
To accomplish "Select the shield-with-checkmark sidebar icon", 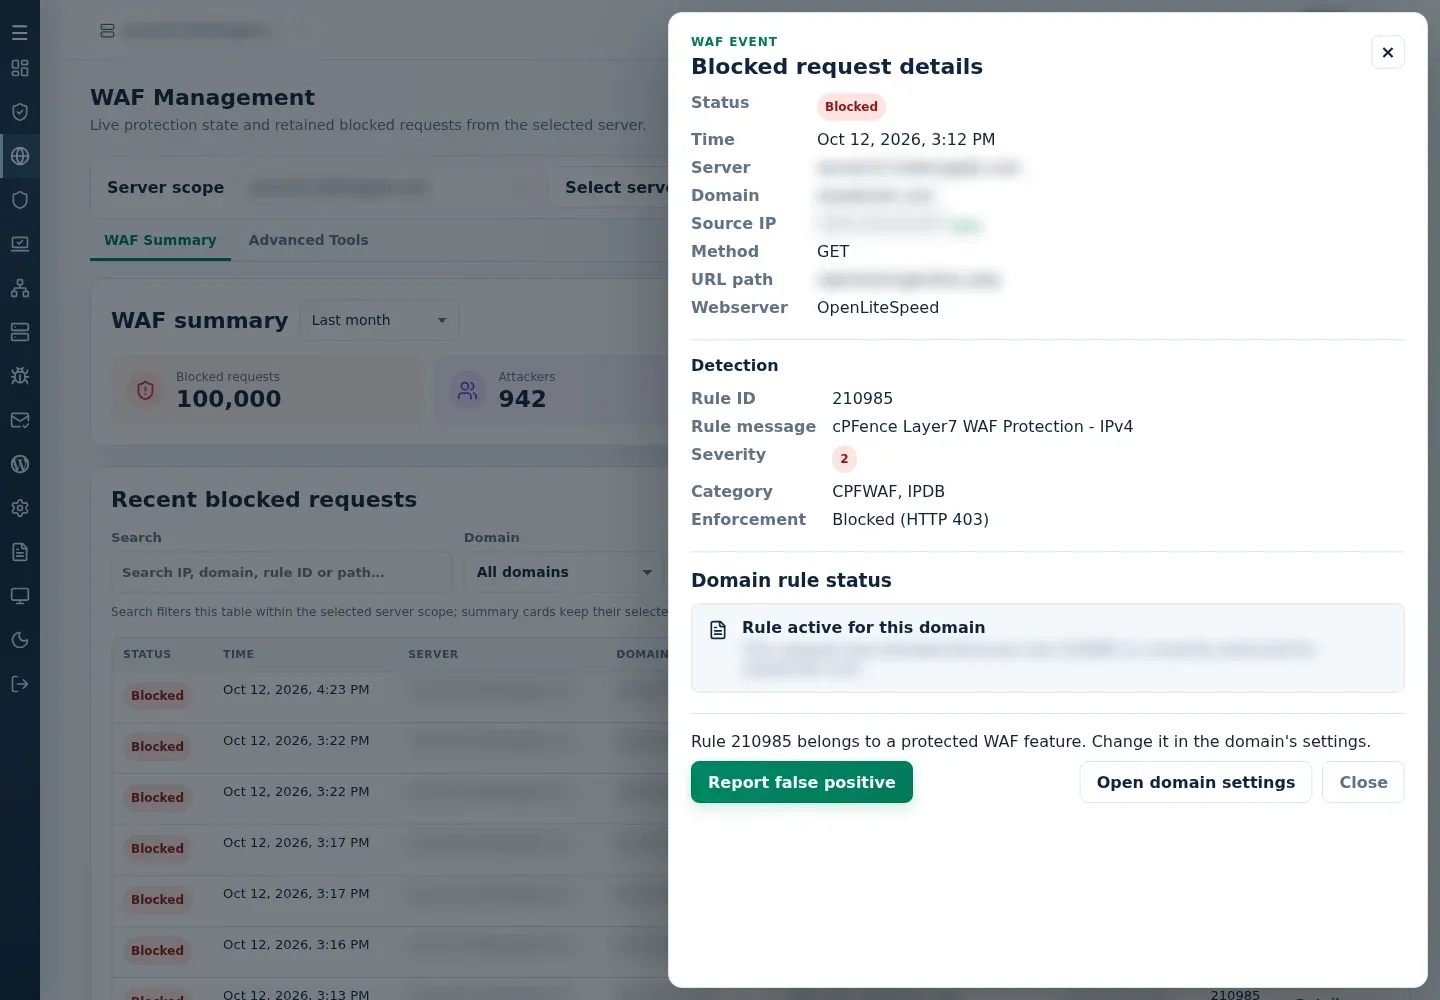I will (x=20, y=112).
